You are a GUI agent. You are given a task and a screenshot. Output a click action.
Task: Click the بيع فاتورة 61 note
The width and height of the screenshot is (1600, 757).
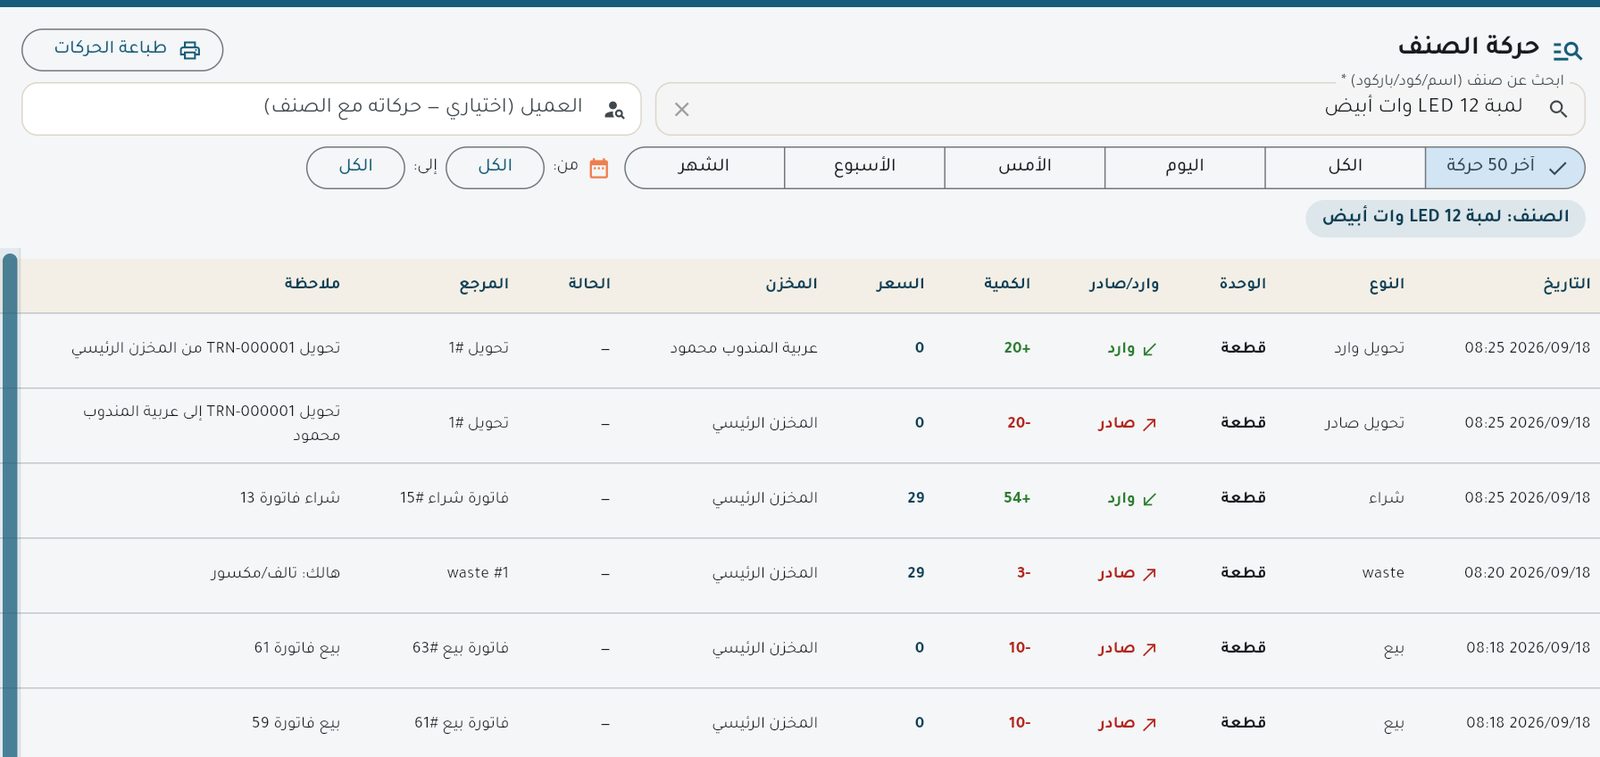pyautogui.click(x=297, y=648)
